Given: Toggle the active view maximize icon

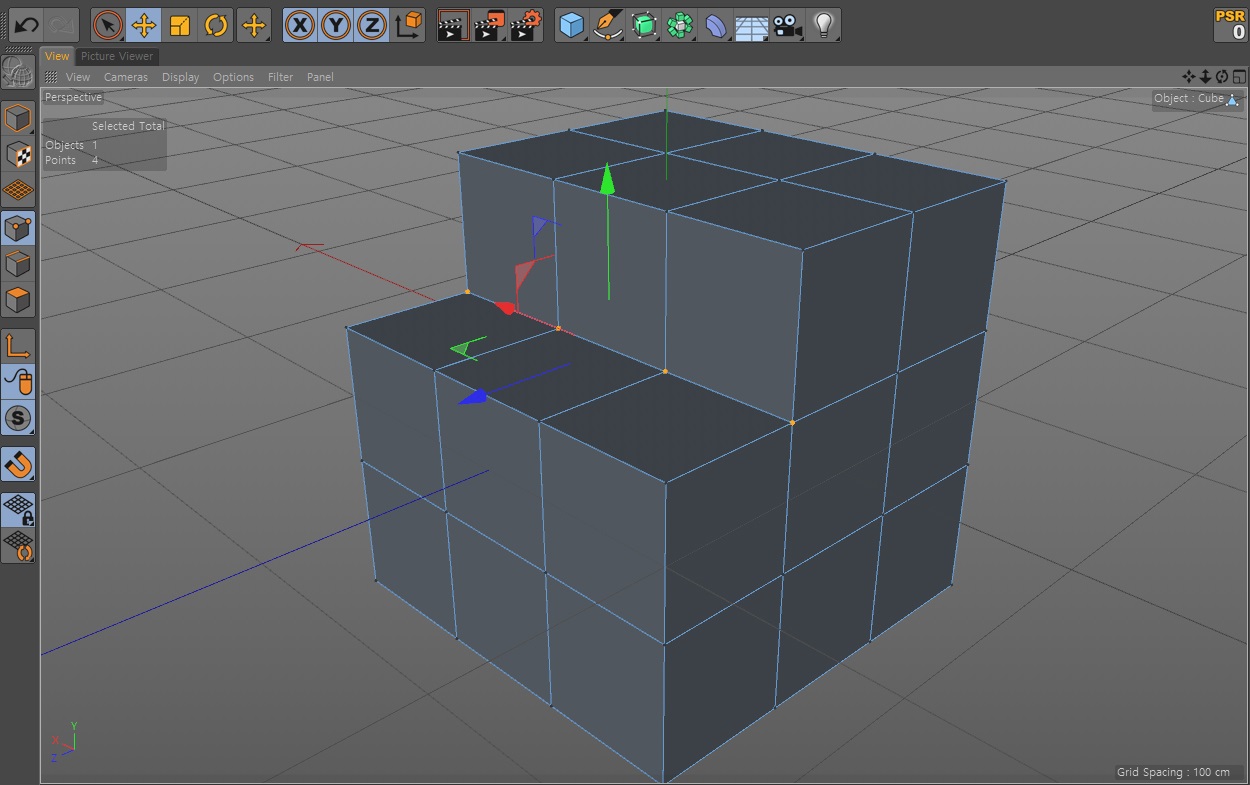Looking at the screenshot, I should tap(1239, 77).
